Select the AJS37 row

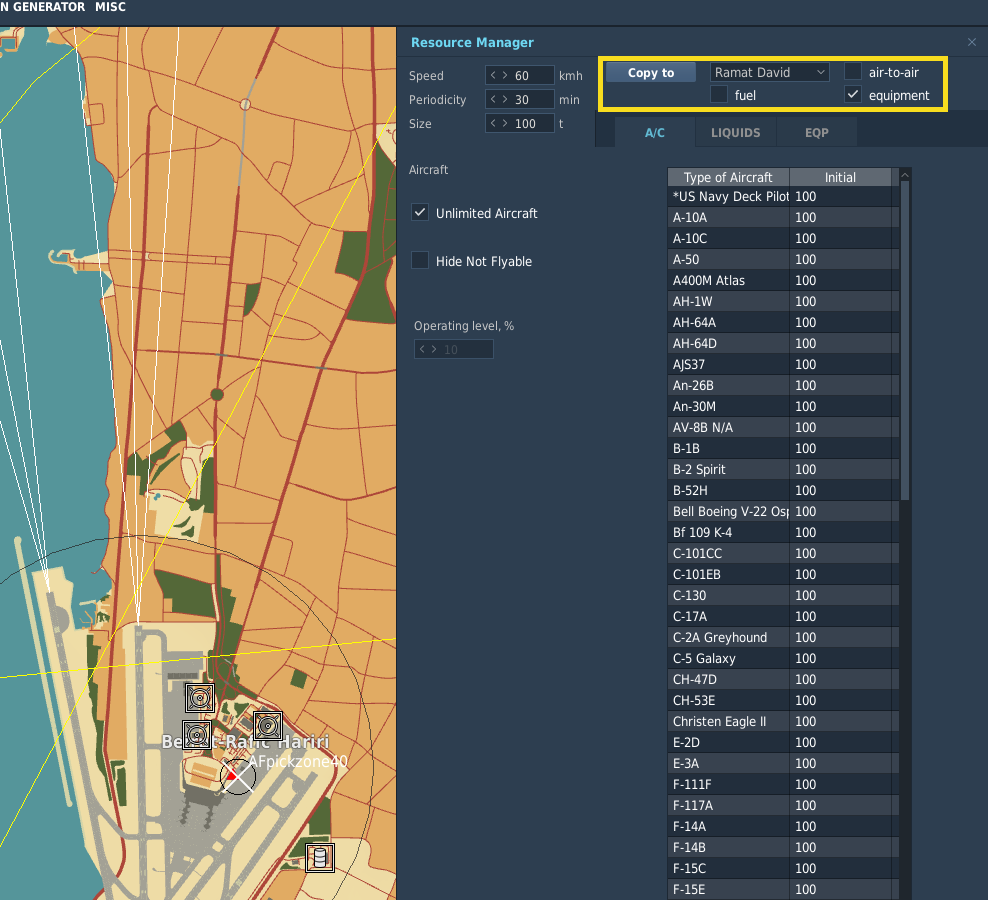pyautogui.click(x=783, y=364)
